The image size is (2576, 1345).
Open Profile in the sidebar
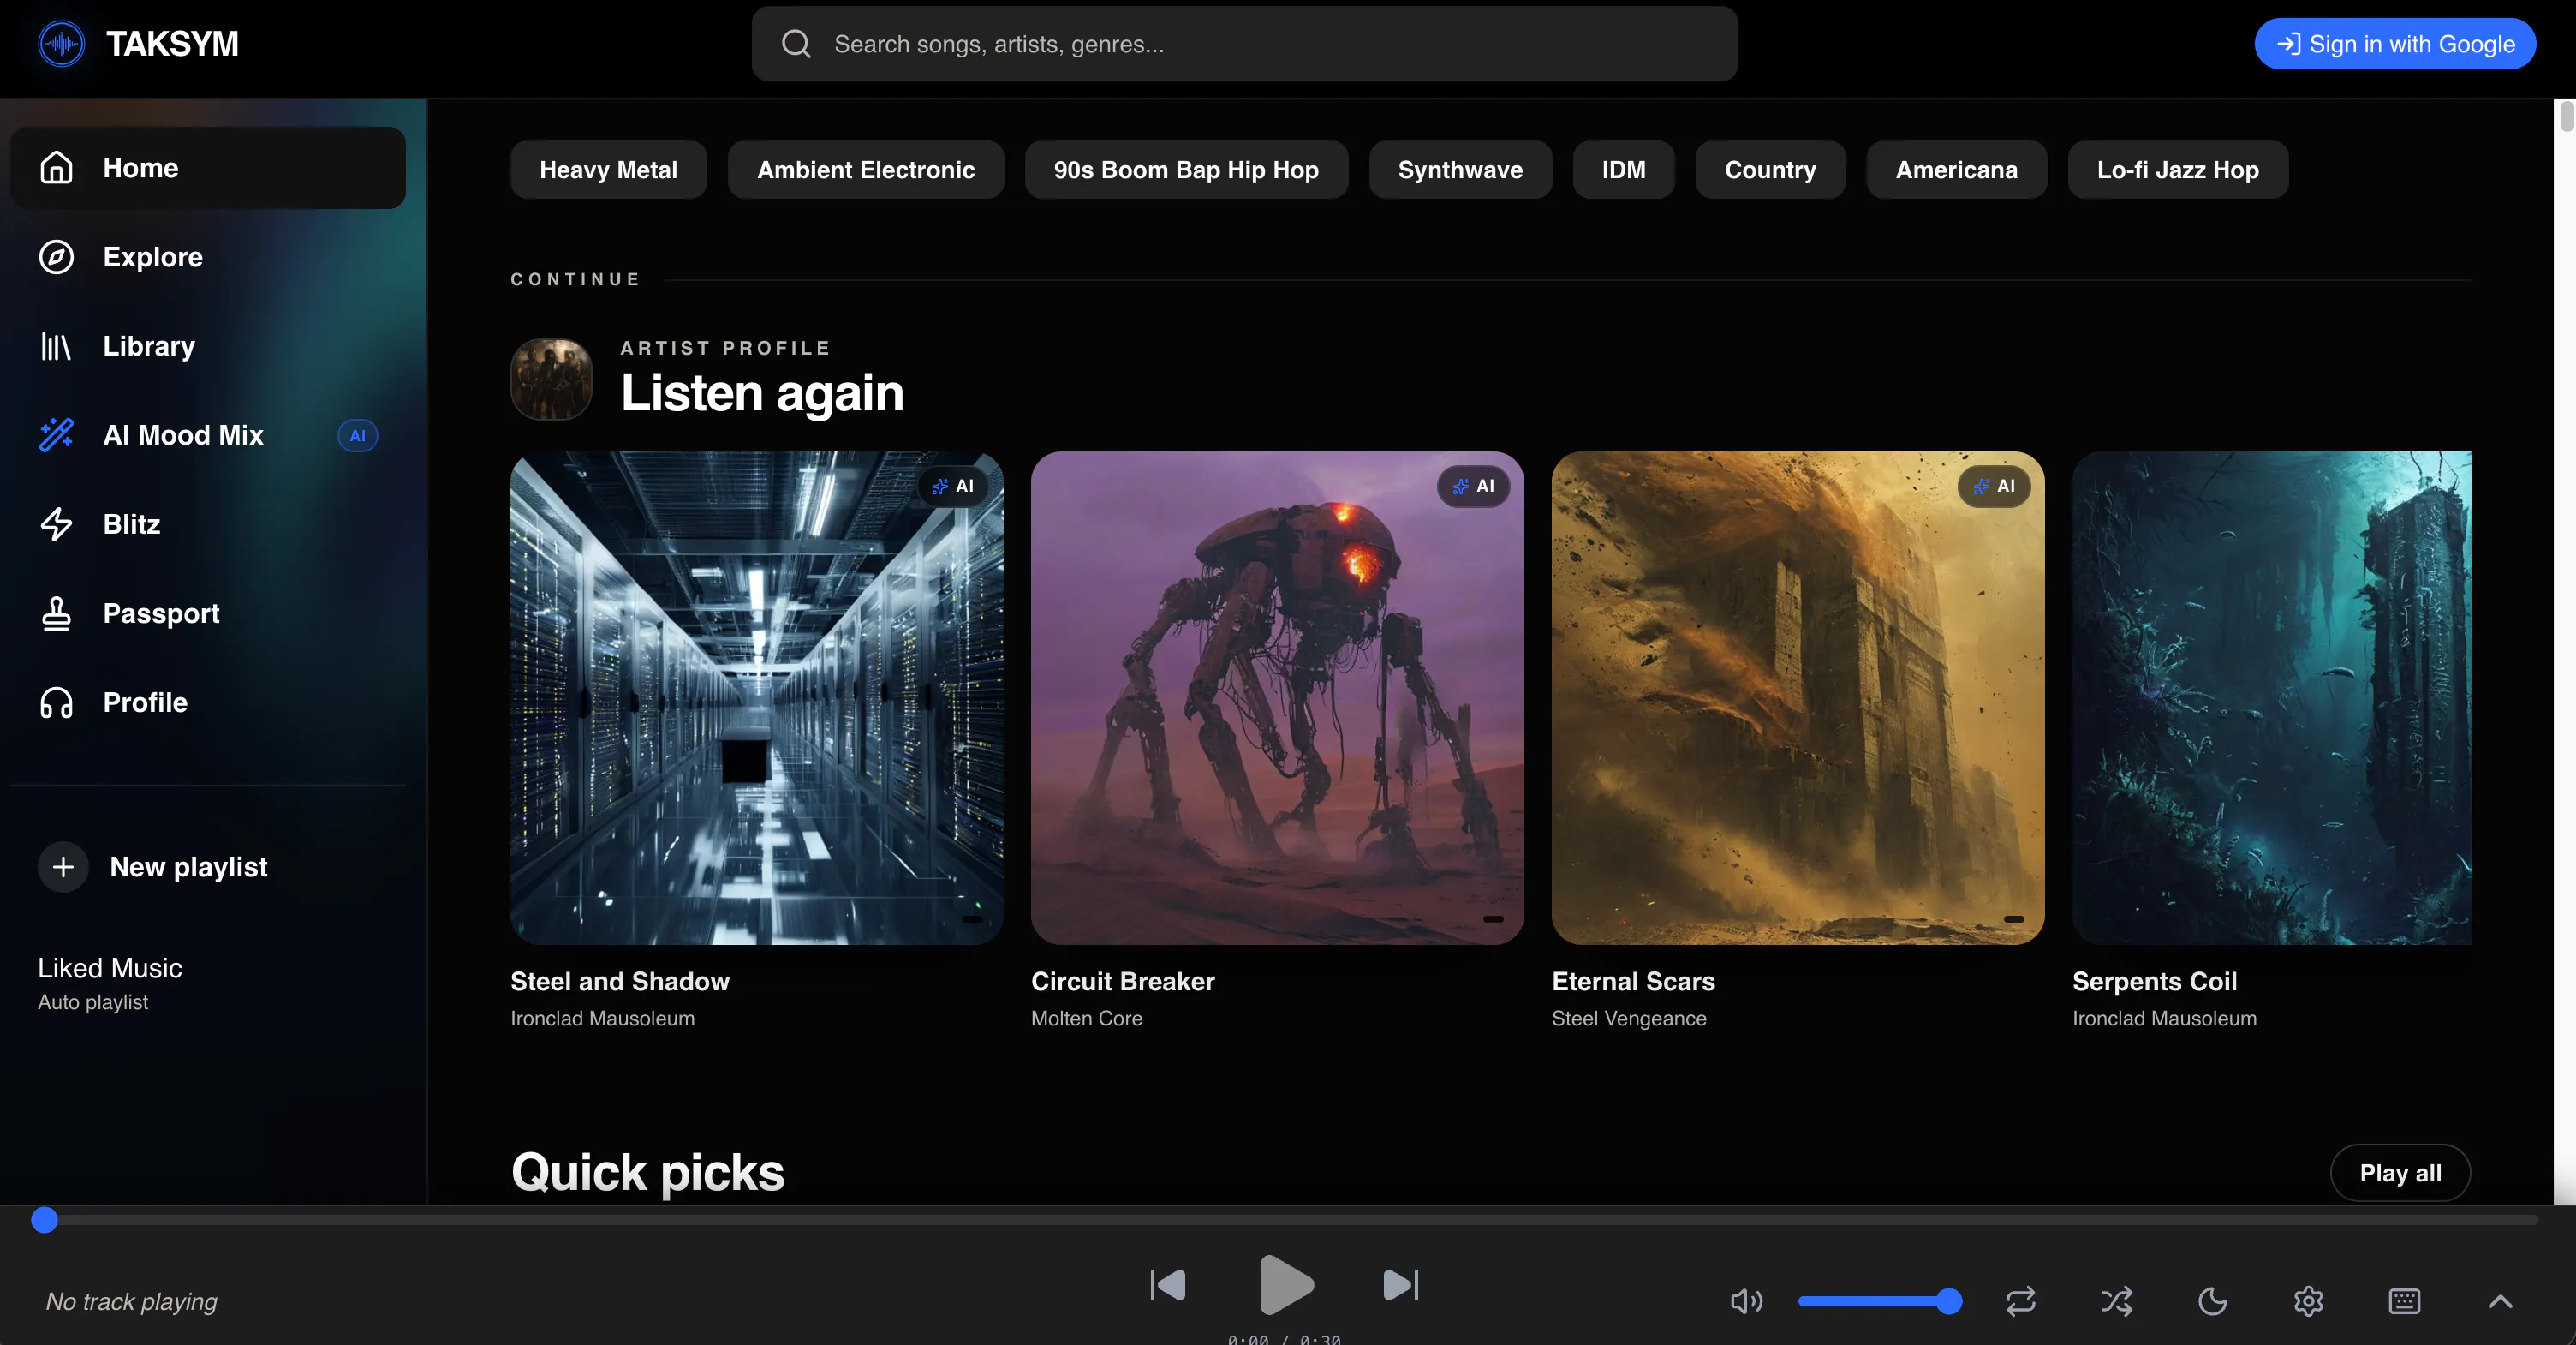pos(208,702)
